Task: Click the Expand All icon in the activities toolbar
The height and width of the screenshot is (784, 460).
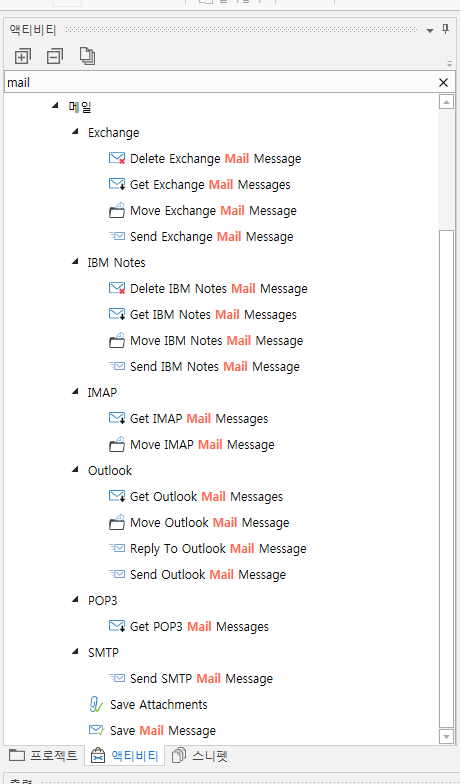Action: click(x=22, y=56)
